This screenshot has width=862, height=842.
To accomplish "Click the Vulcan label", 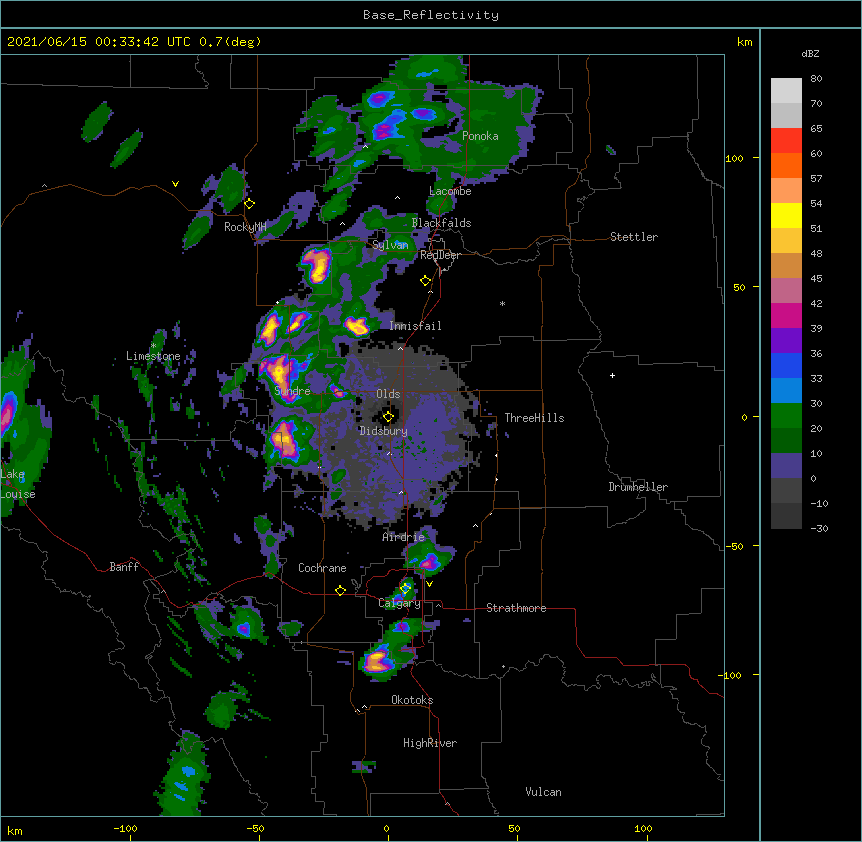I will pos(543,792).
